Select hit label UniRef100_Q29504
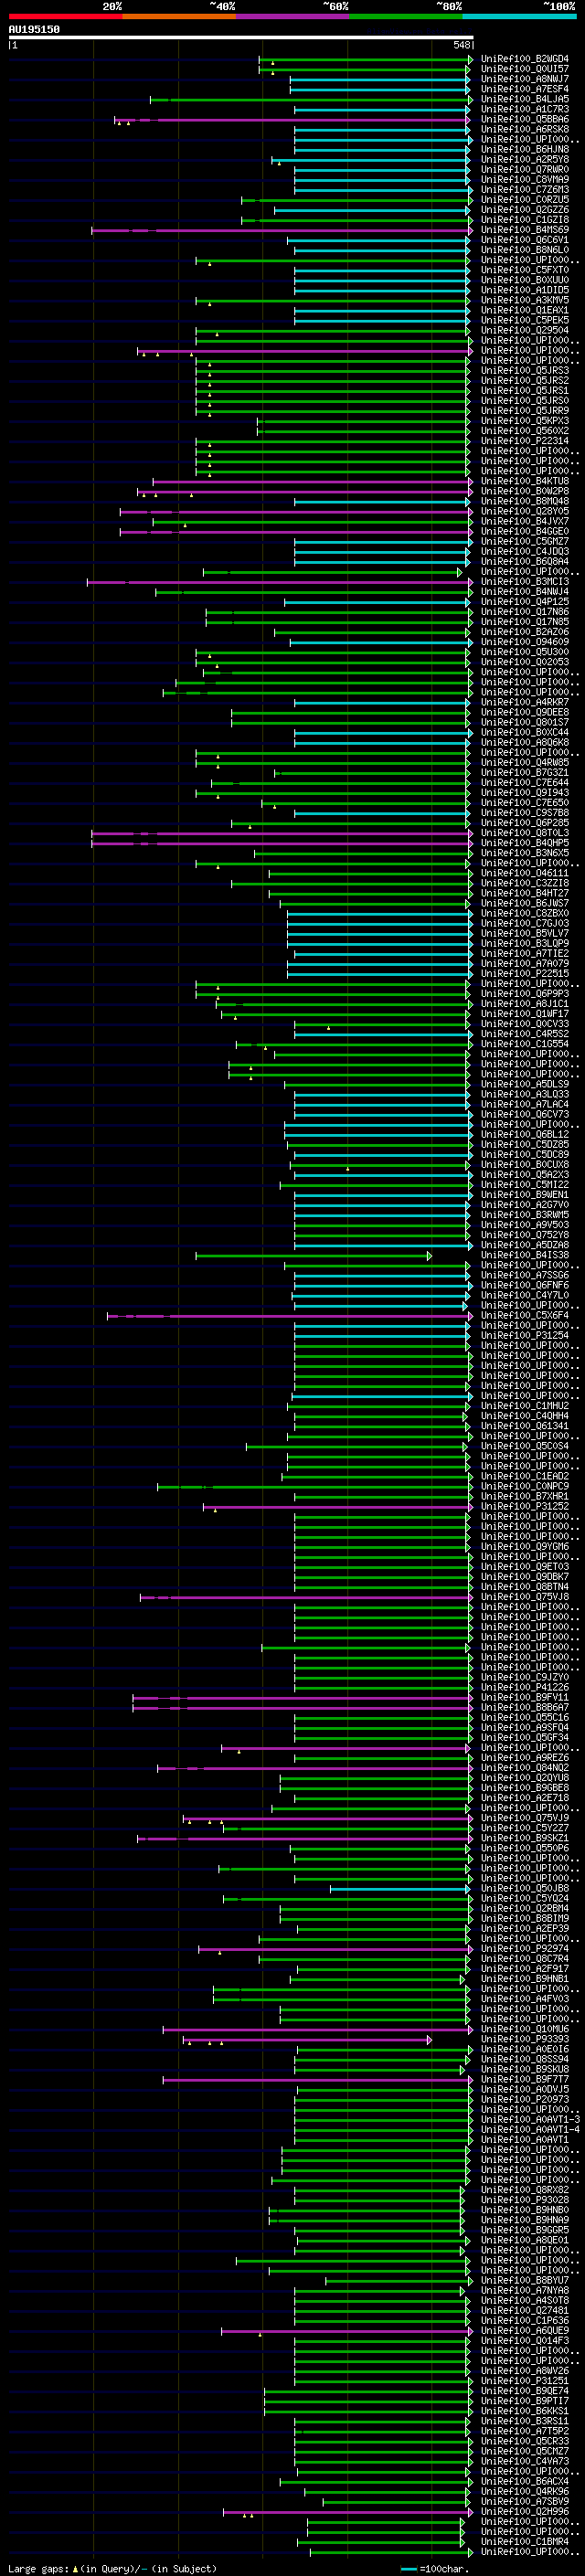 click(525, 330)
